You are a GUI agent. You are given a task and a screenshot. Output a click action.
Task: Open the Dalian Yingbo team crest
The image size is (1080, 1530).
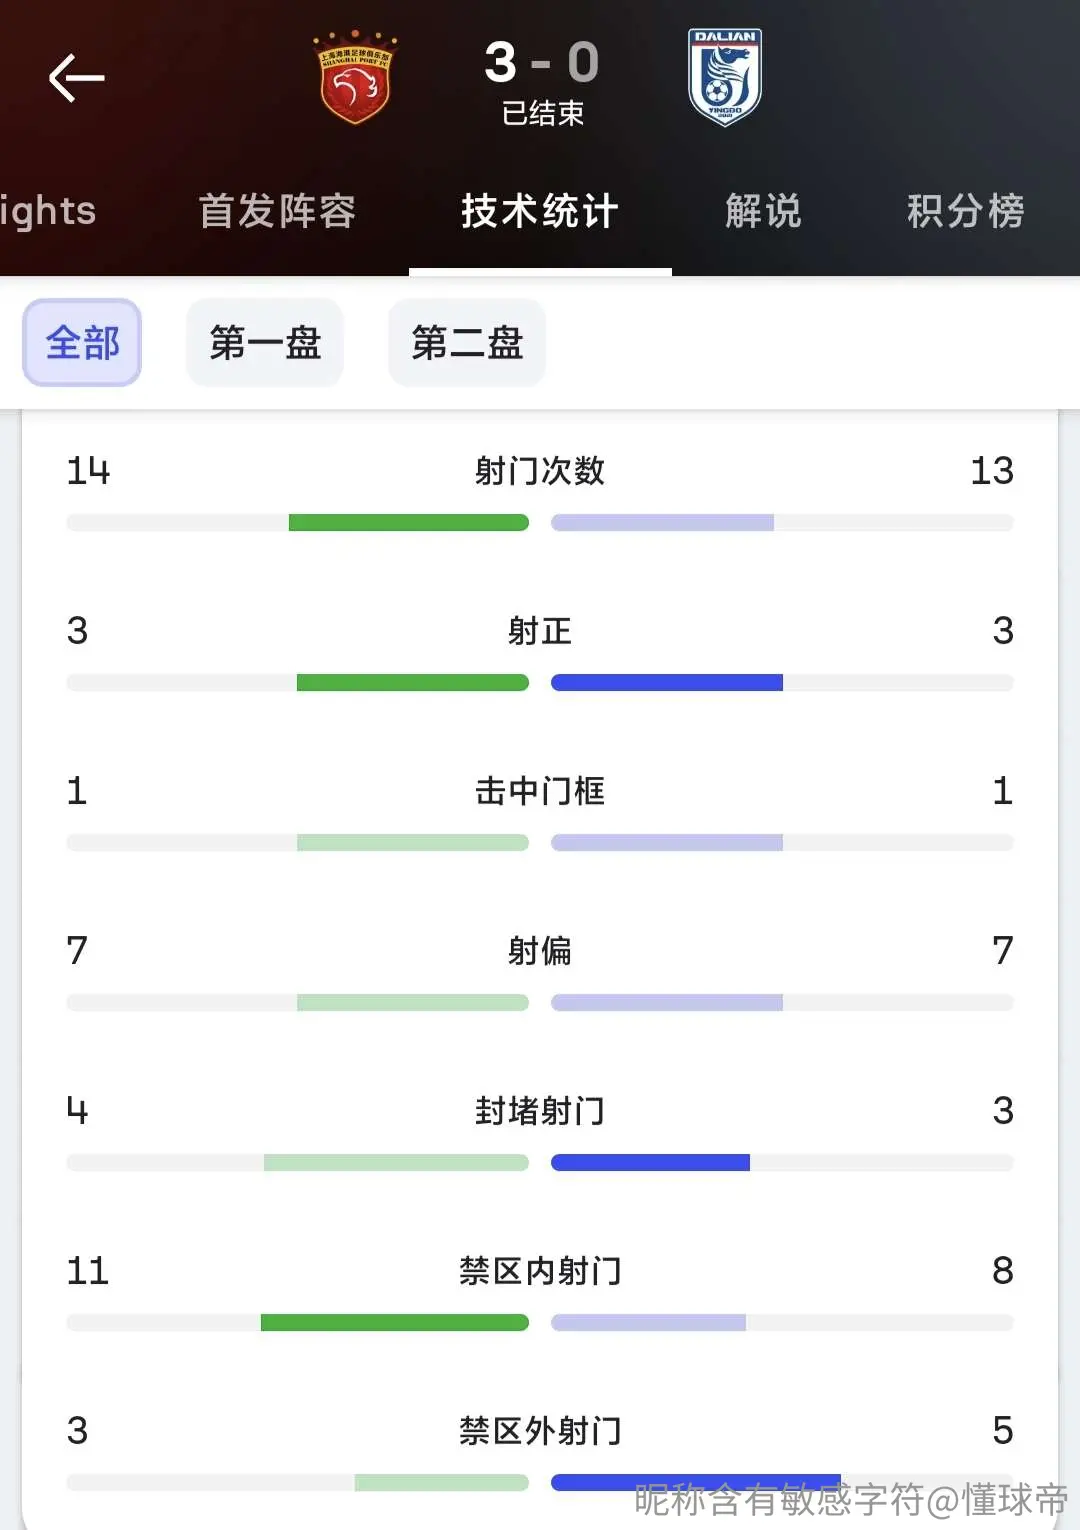pos(725,77)
